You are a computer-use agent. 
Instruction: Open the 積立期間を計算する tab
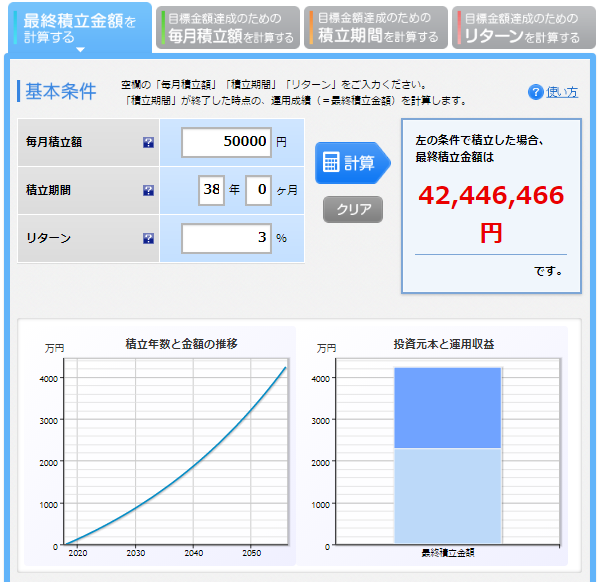coord(376,28)
